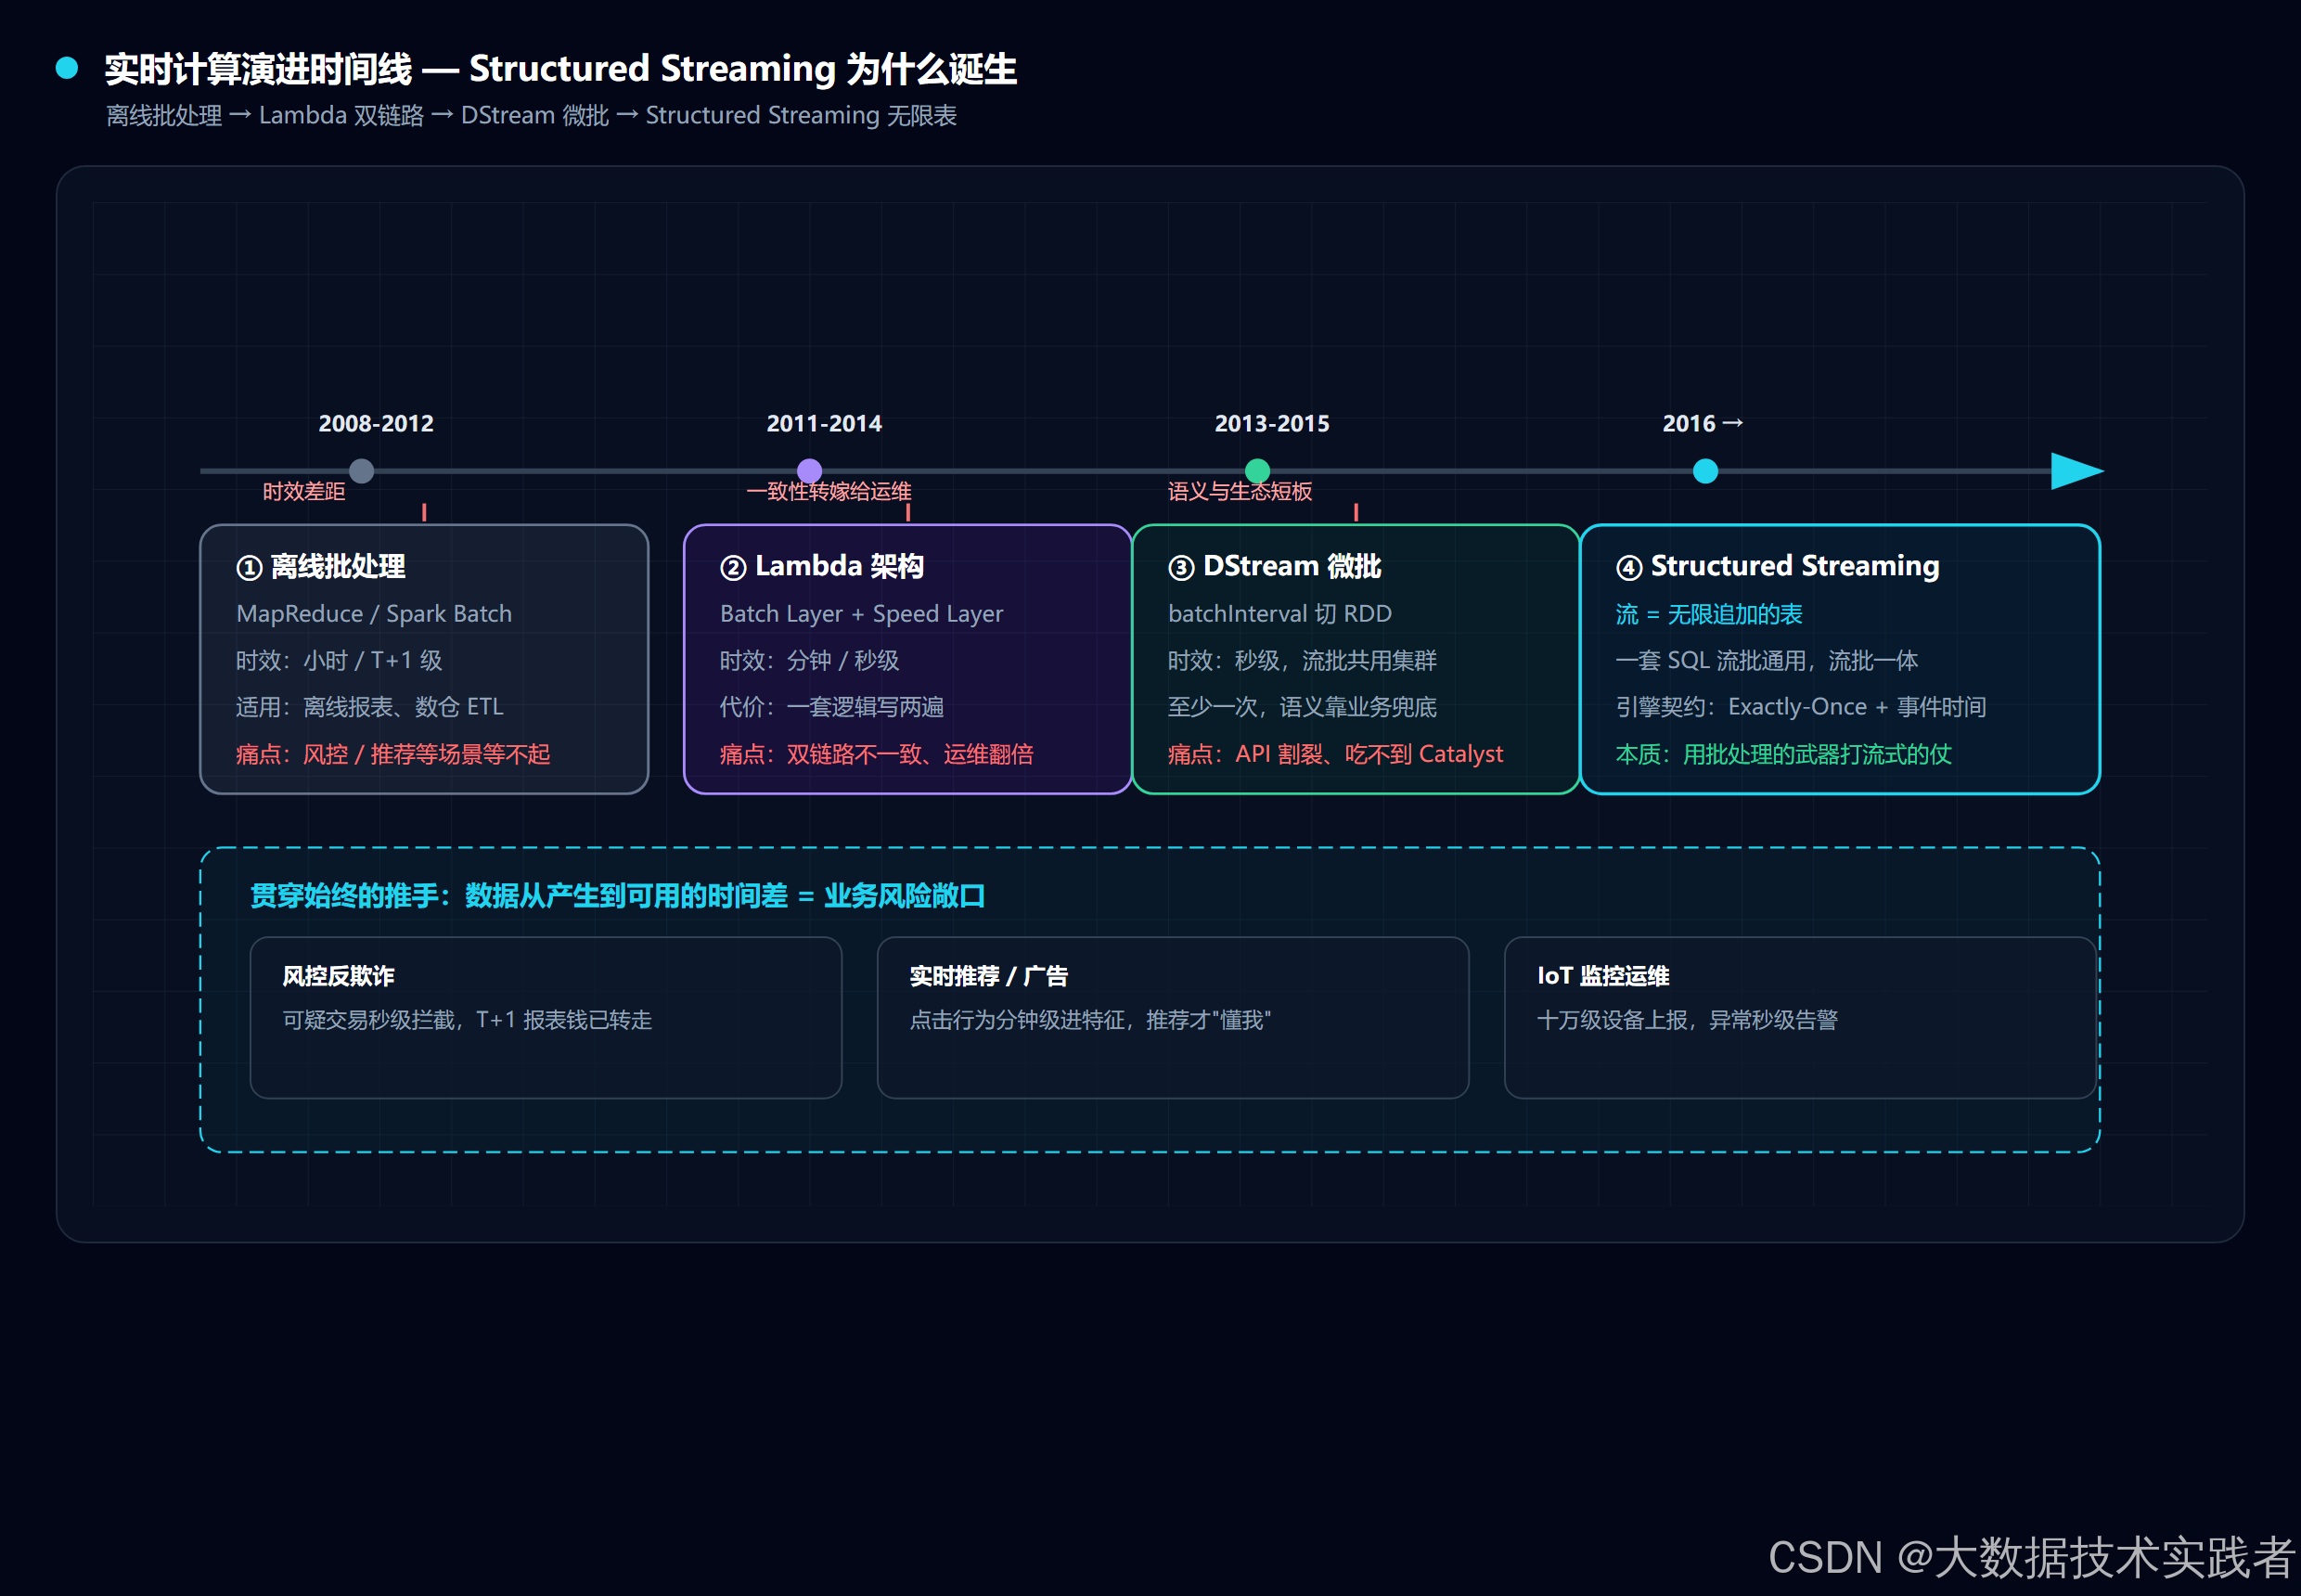Click the line 一套 SQL 流批通用，流批一体
This screenshot has width=2301, height=1596.
click(1767, 660)
